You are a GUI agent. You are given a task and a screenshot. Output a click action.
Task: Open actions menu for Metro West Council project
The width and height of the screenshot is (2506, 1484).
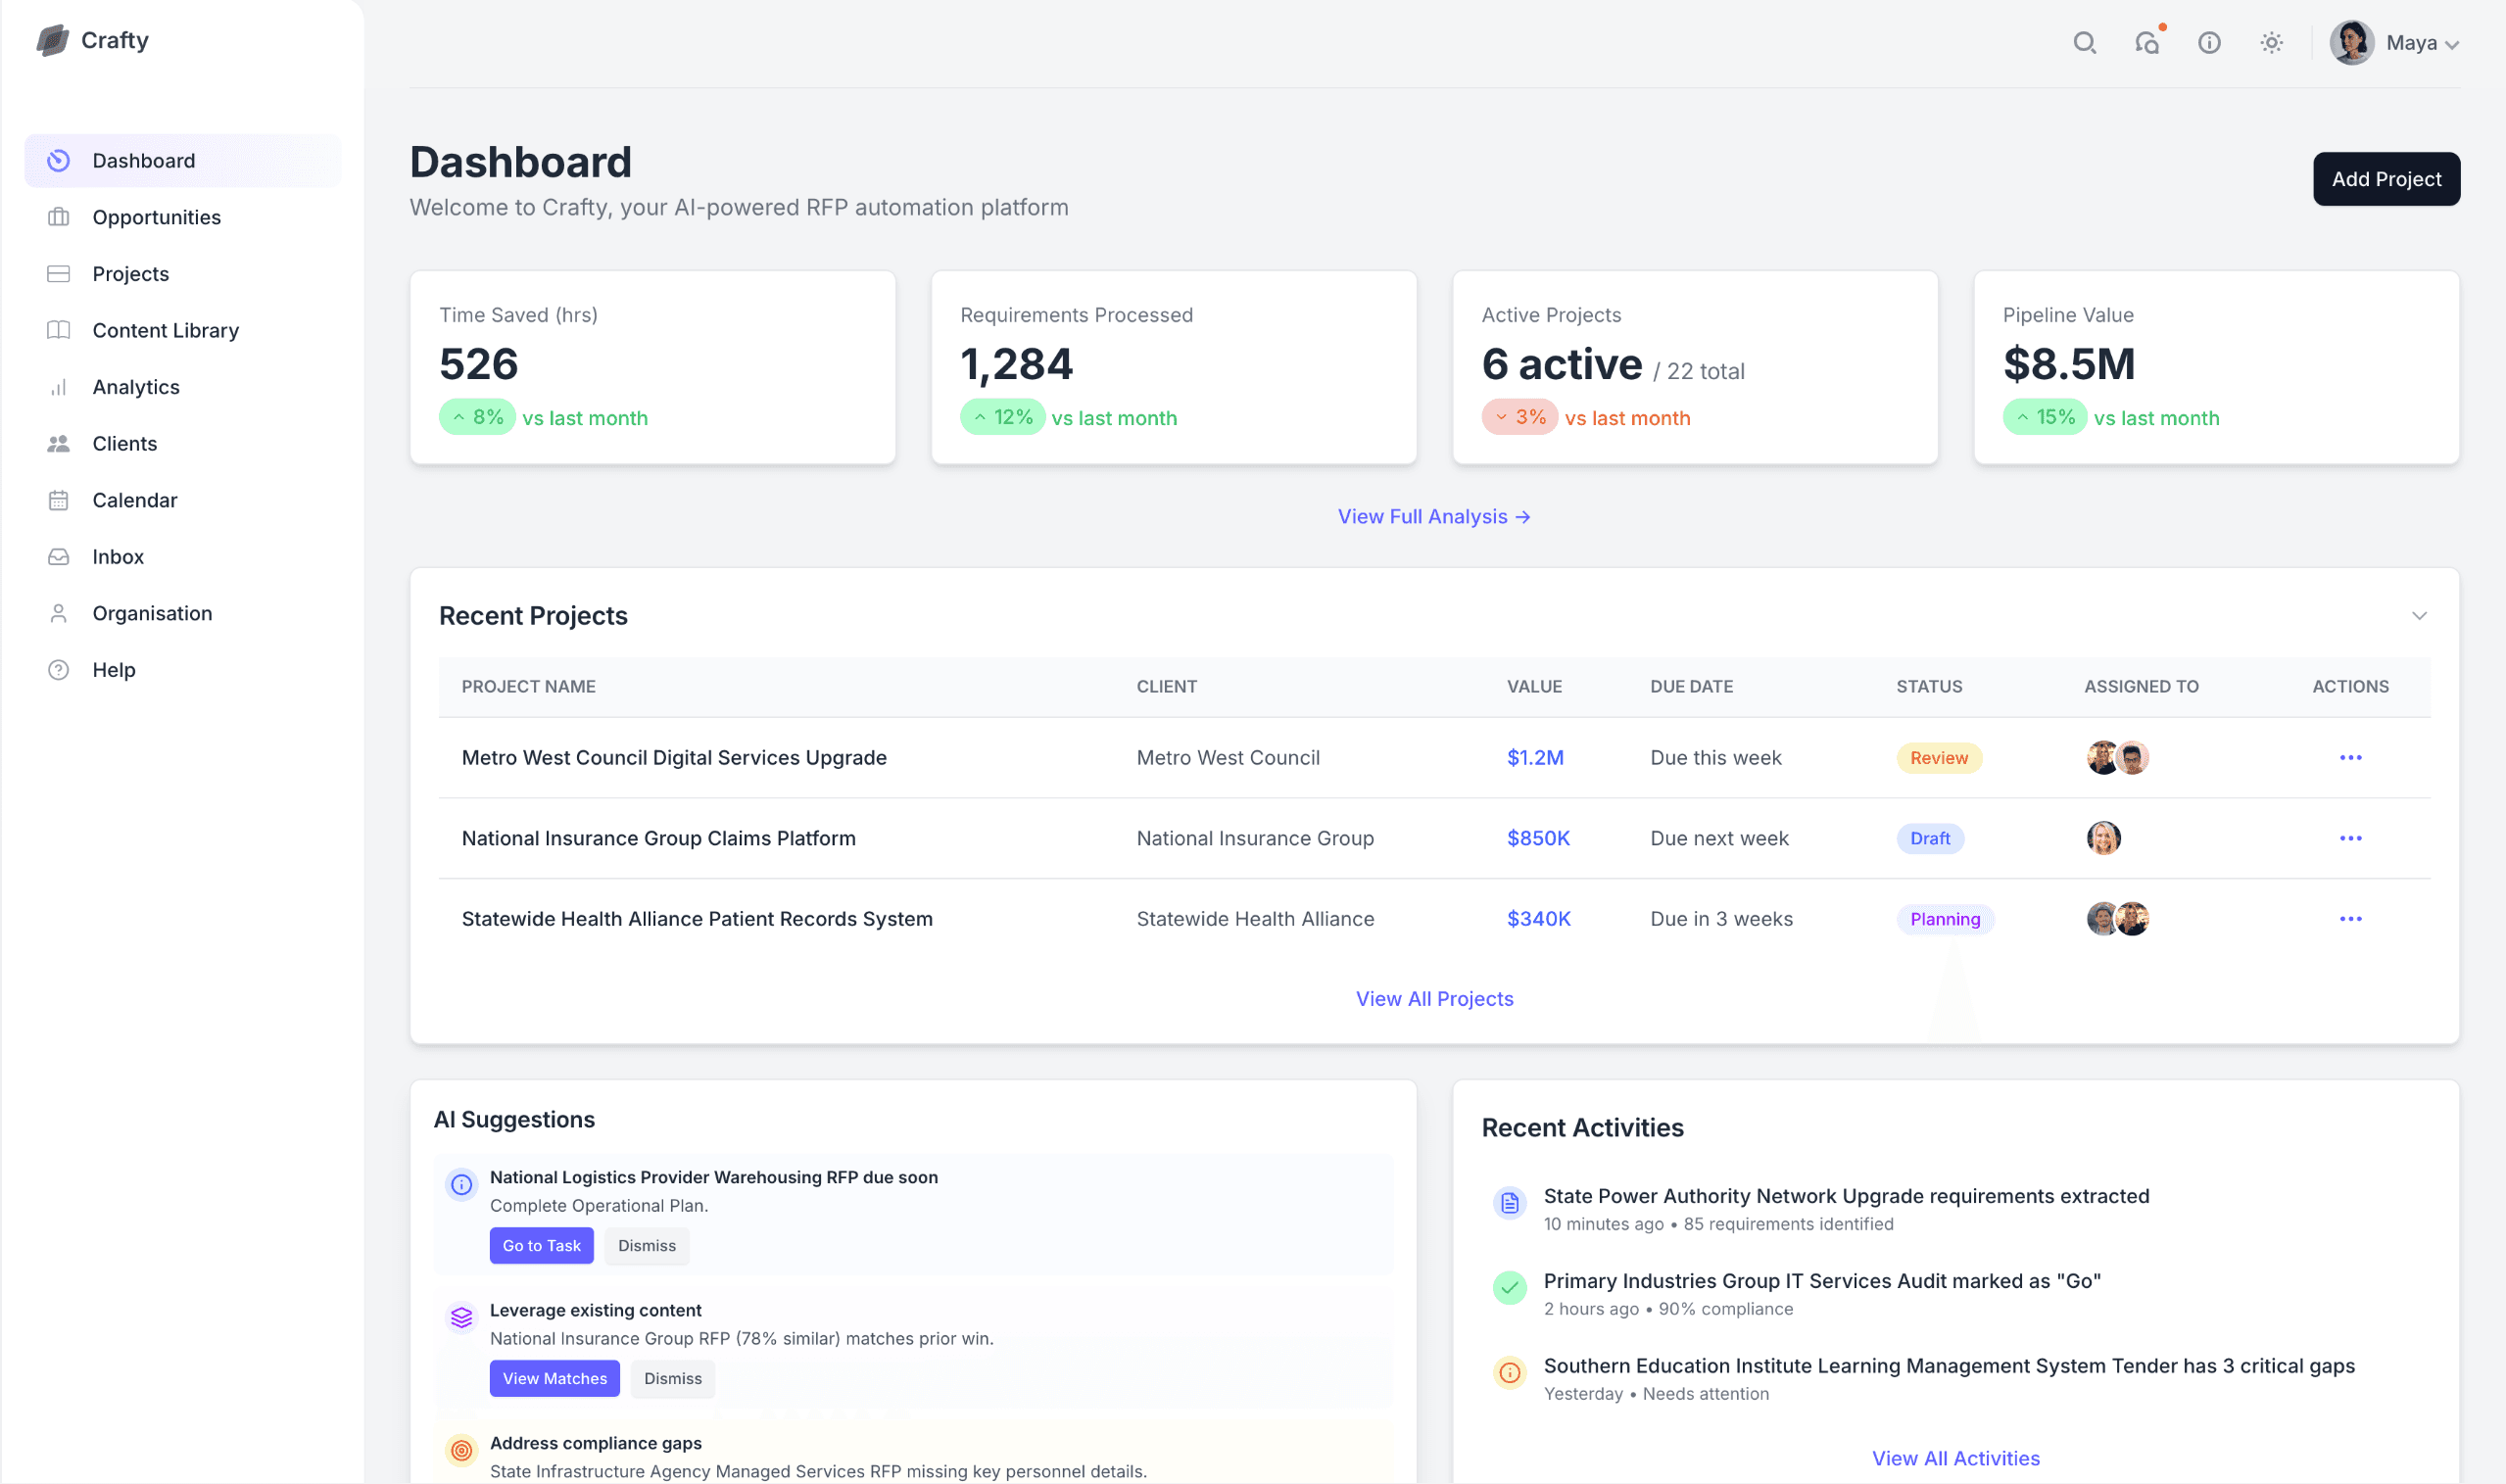pyautogui.click(x=2351, y=757)
